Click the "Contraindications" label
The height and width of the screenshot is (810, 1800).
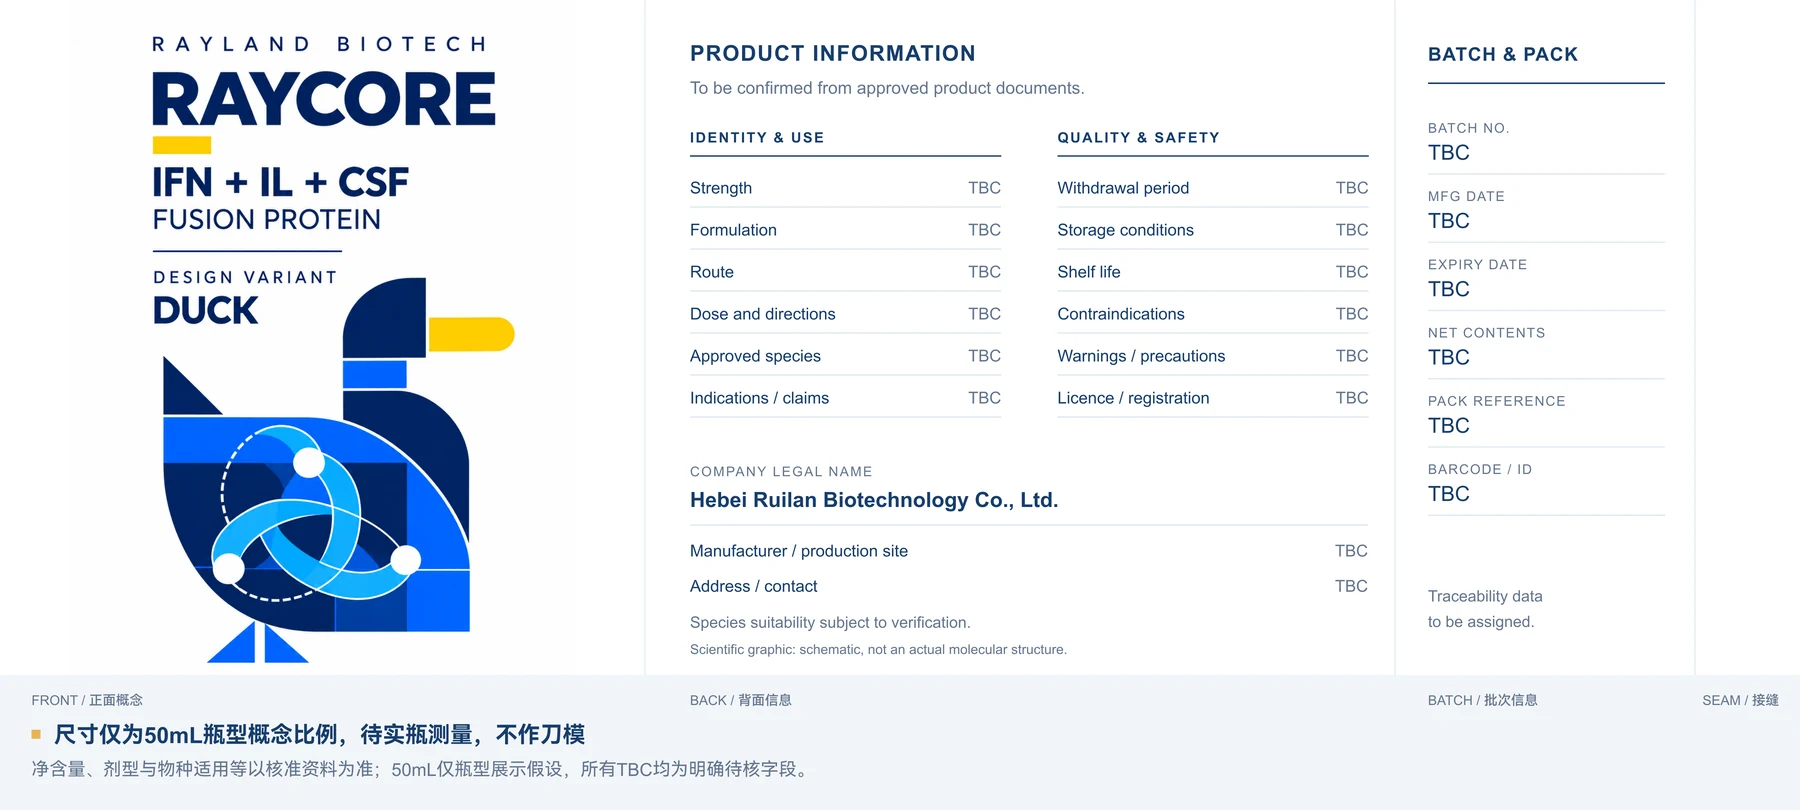point(1121,314)
